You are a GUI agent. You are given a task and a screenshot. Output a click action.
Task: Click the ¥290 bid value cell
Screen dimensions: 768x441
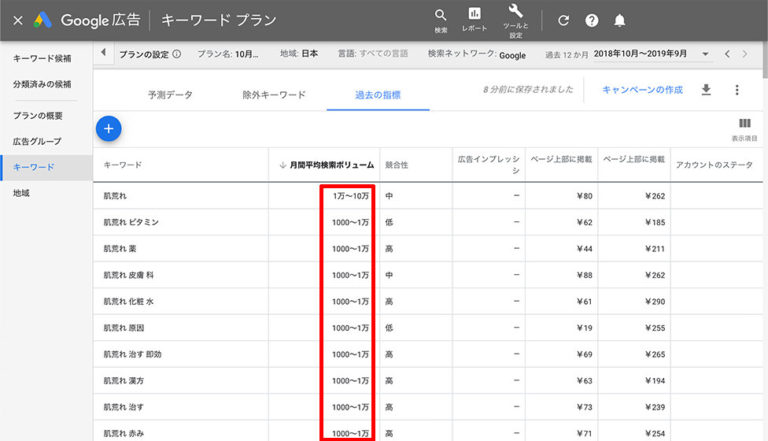pos(655,301)
